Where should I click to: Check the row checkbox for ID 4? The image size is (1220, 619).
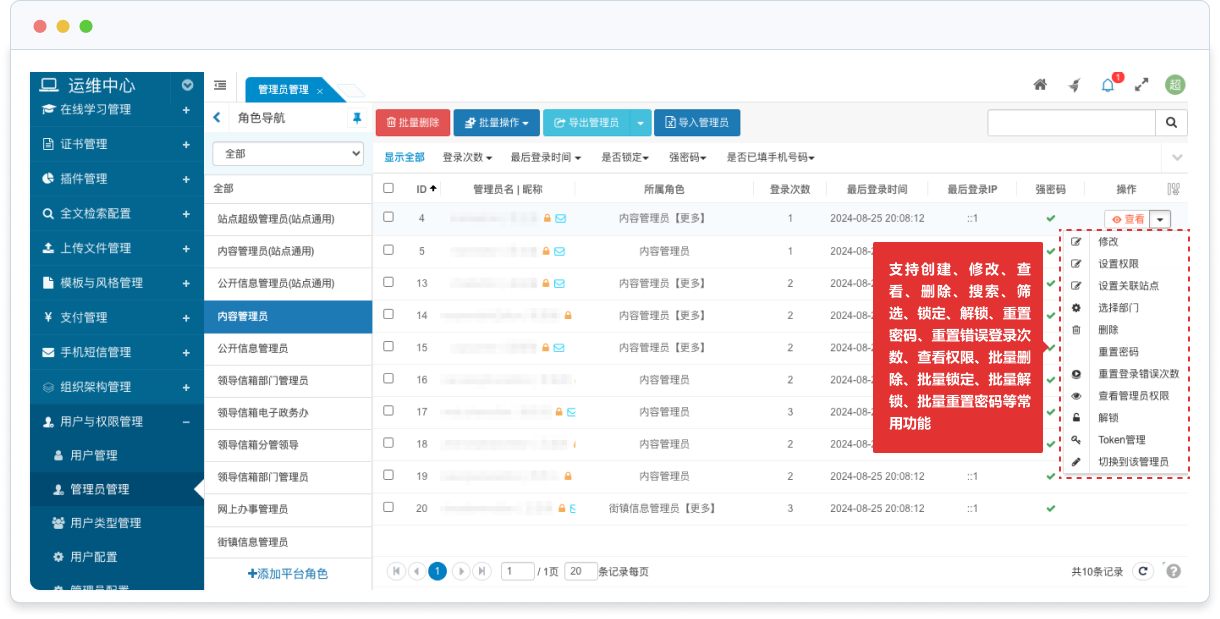coord(389,217)
